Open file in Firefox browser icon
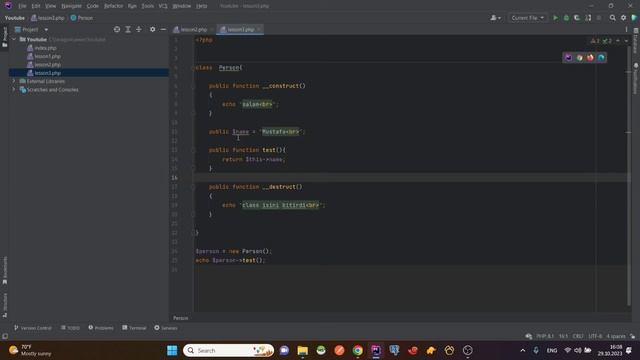640x360 pixels. 590,58
